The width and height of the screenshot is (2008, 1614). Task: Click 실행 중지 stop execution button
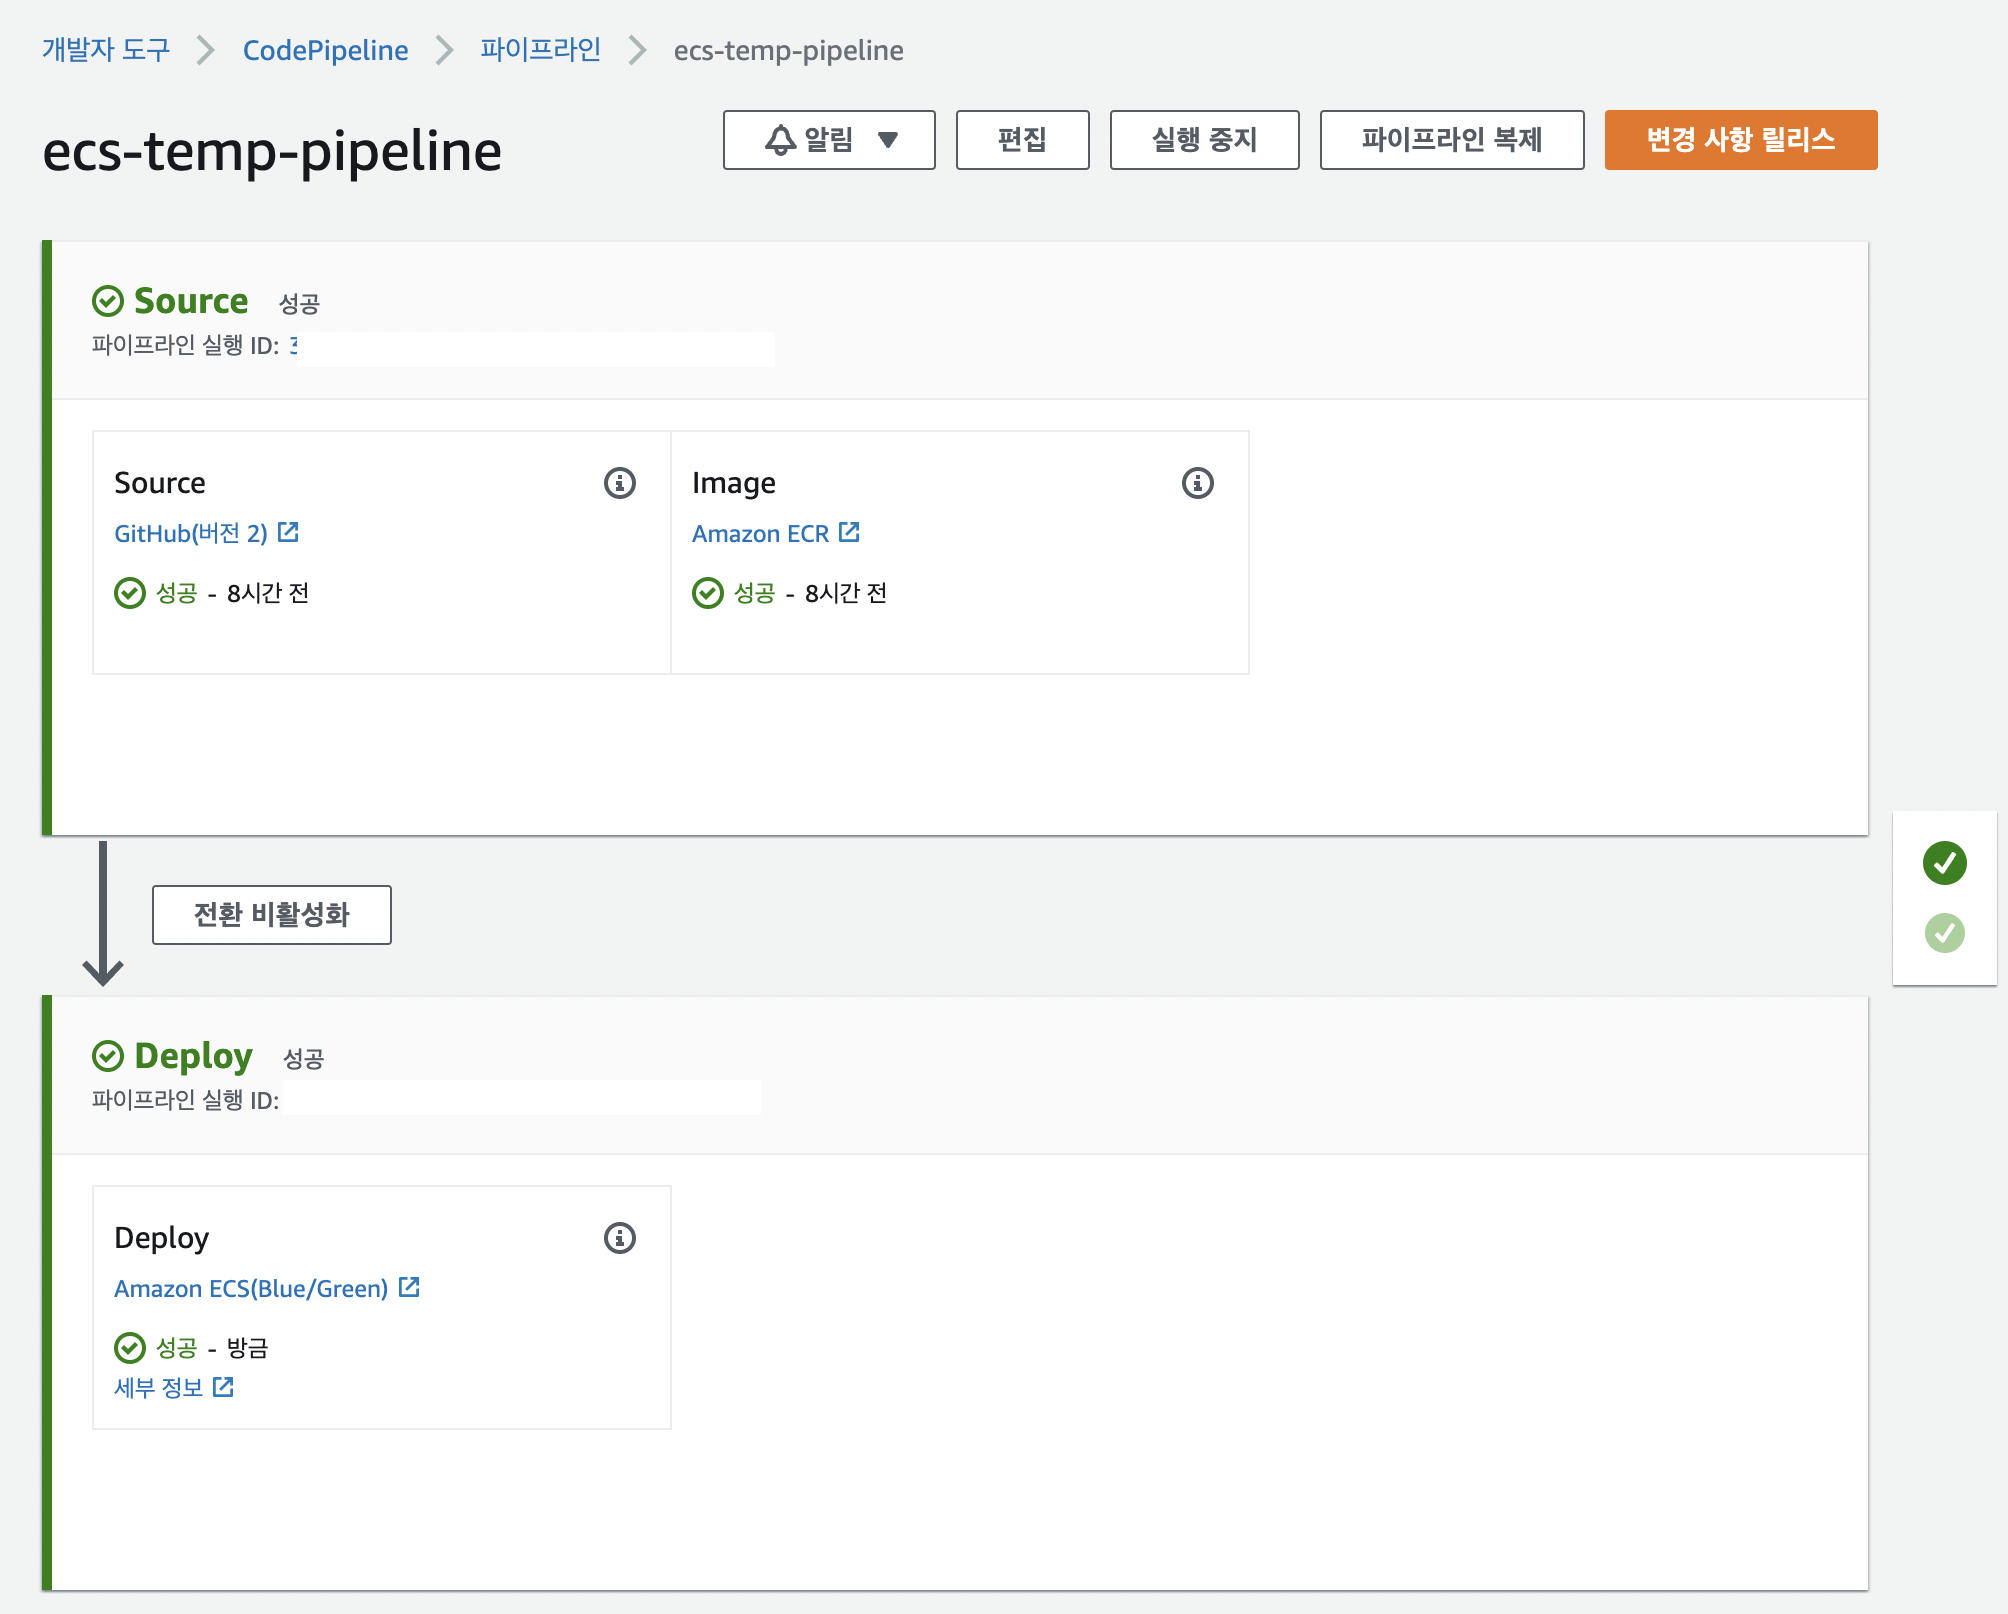1204,140
